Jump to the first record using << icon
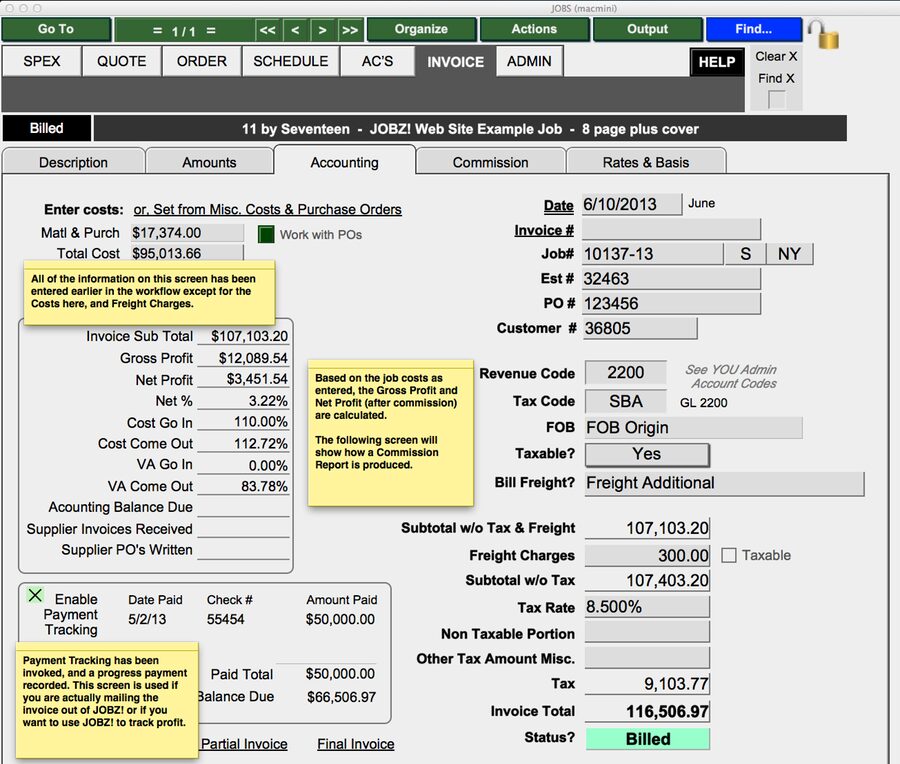This screenshot has height=764, width=900. [x=268, y=29]
